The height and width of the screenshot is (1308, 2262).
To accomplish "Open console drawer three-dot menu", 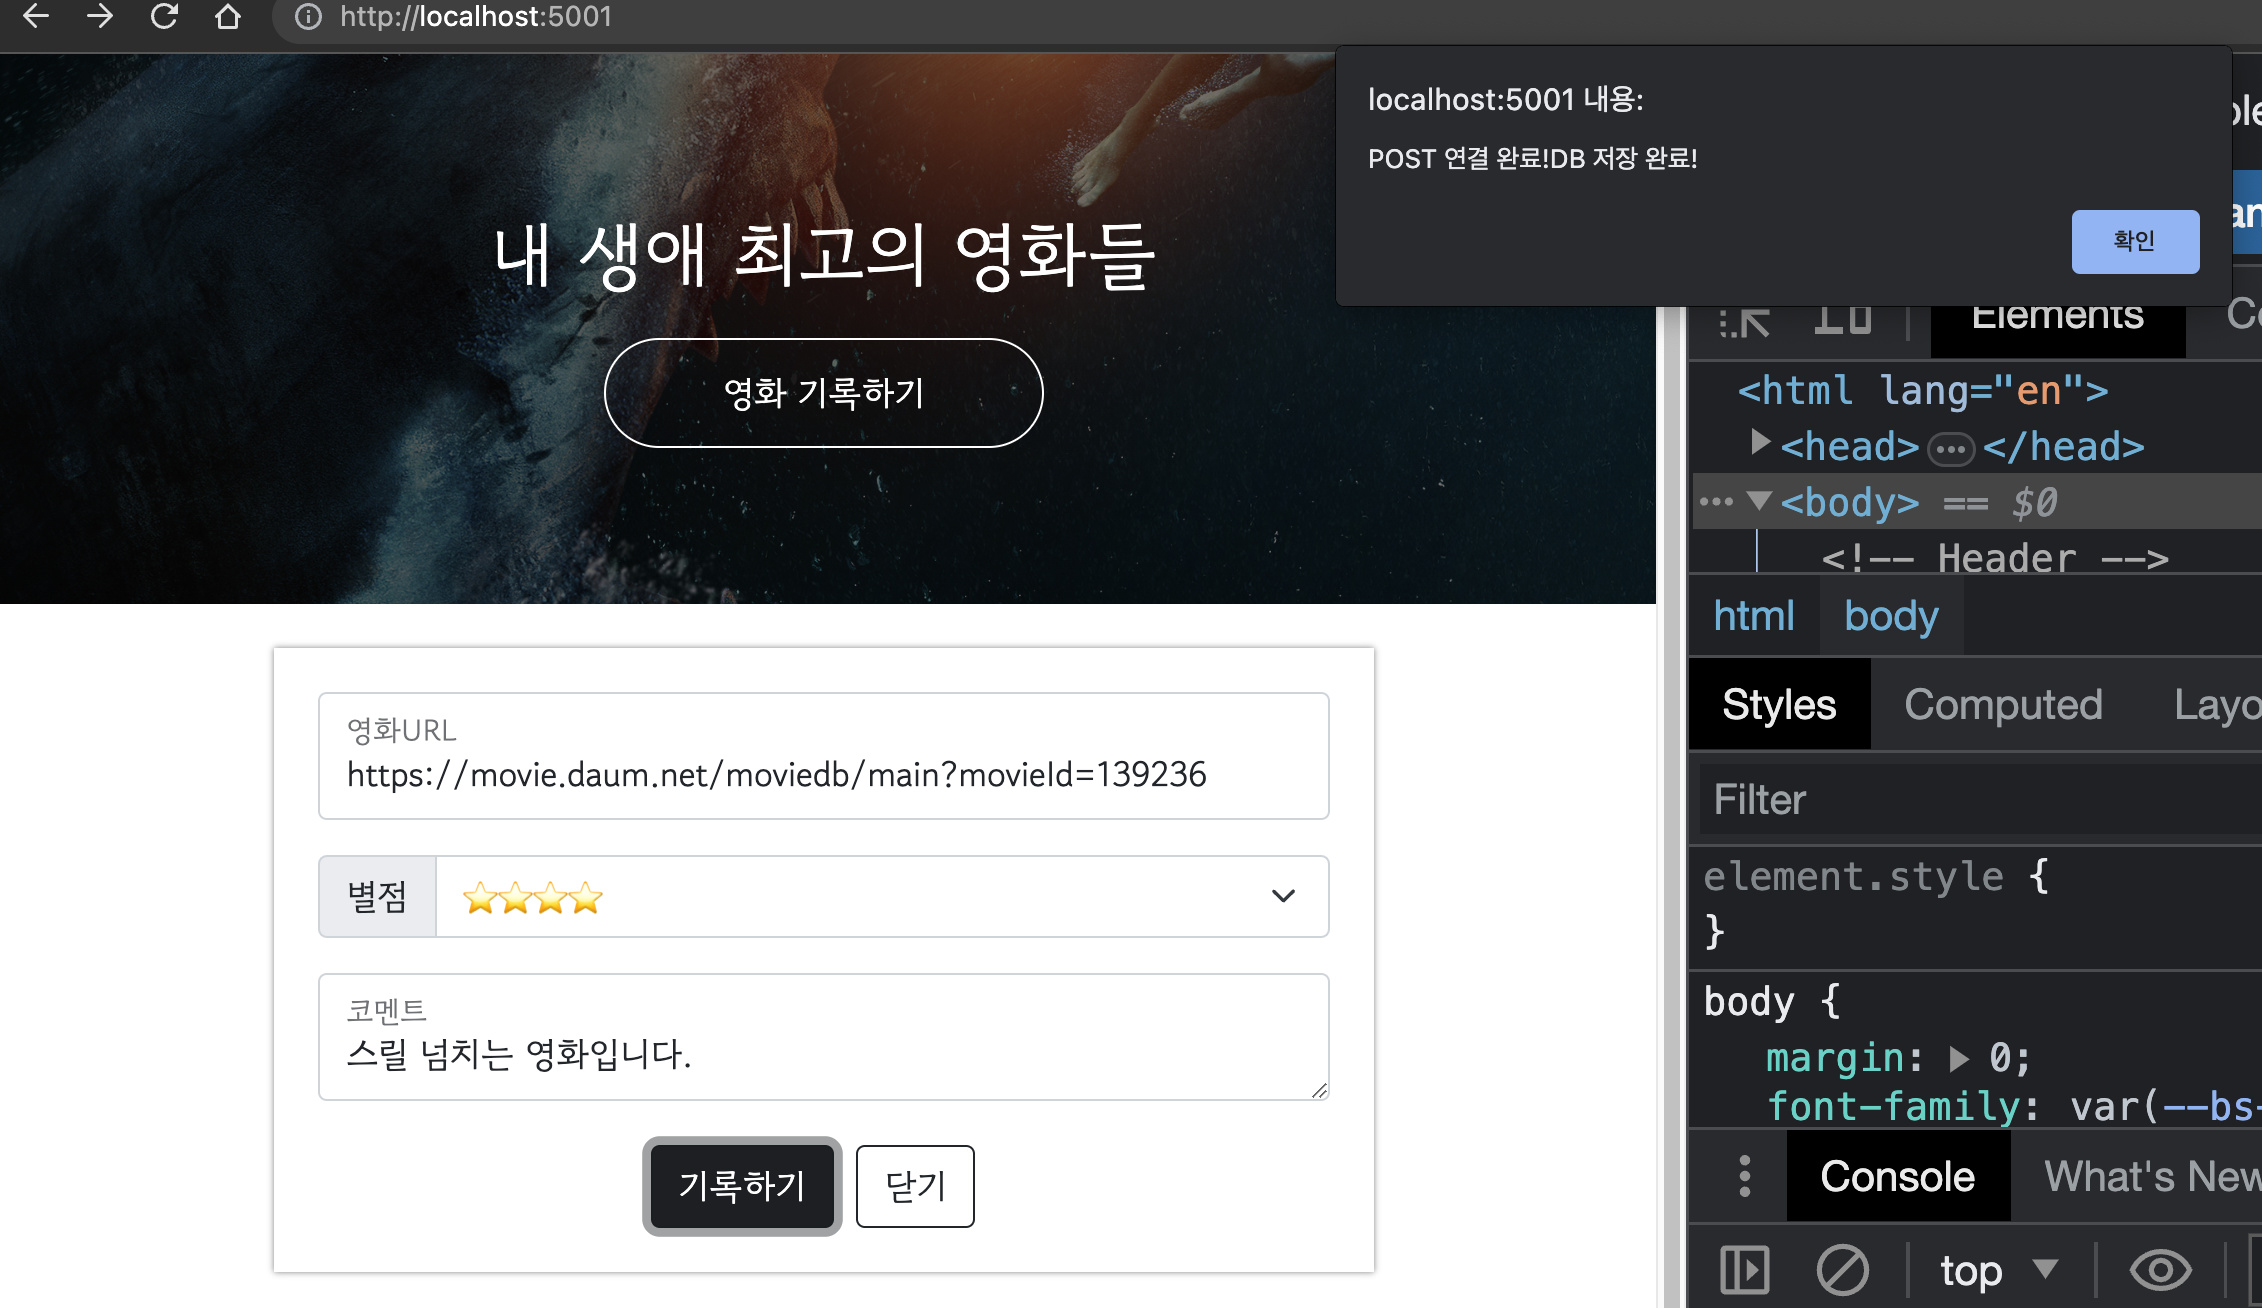I will point(1745,1176).
